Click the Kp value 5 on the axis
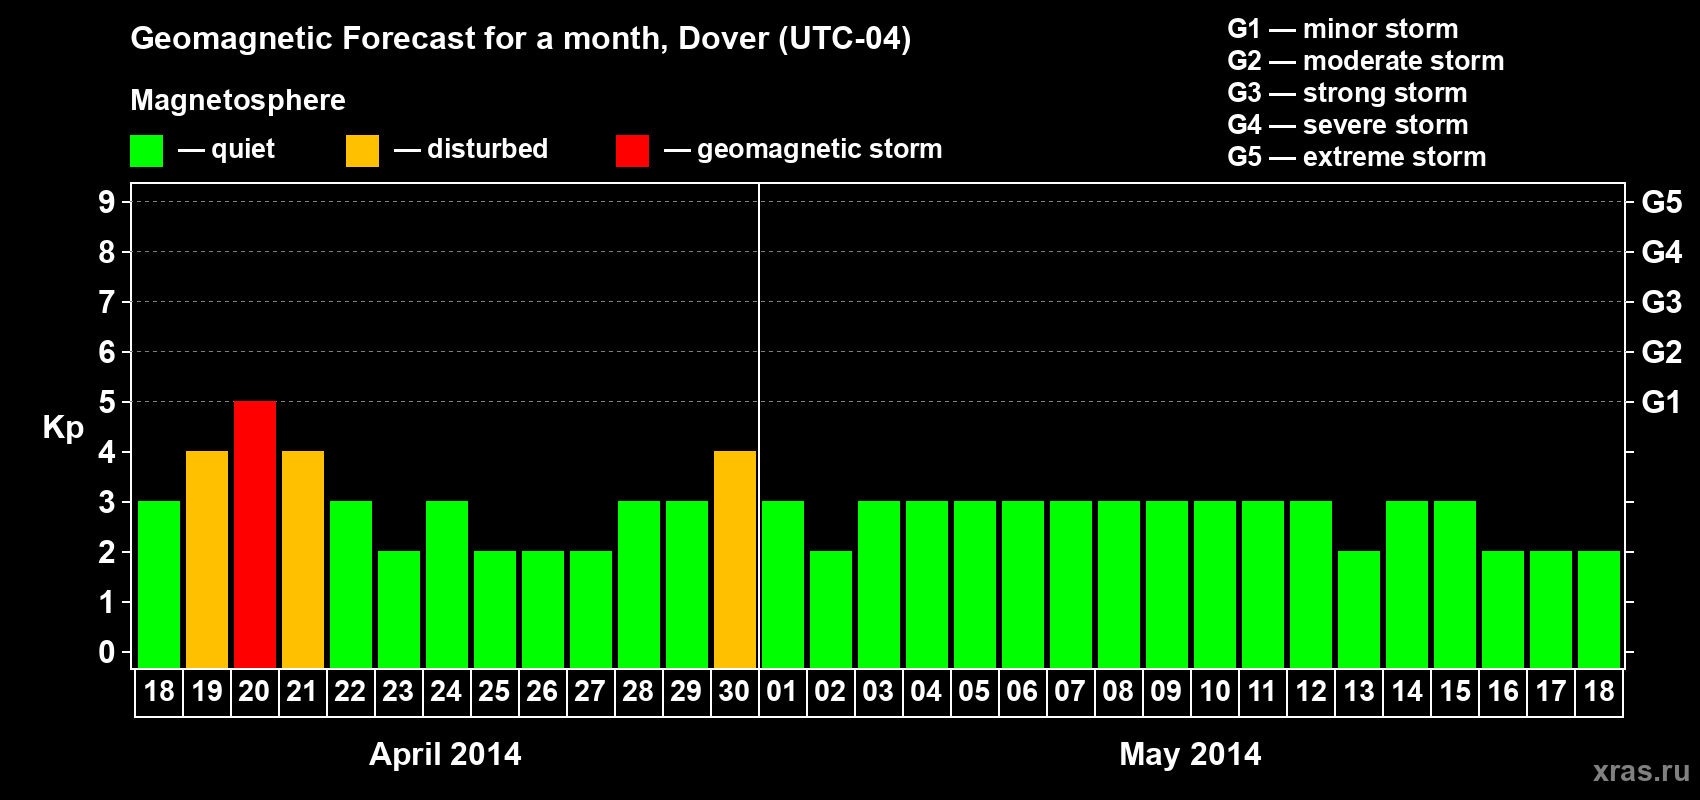This screenshot has height=800, width=1700. [107, 402]
